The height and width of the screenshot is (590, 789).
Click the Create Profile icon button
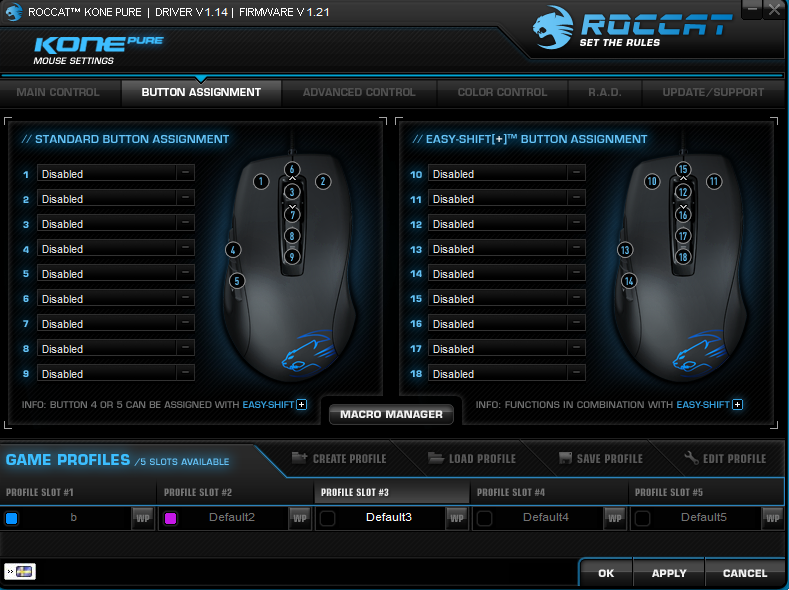(299, 458)
